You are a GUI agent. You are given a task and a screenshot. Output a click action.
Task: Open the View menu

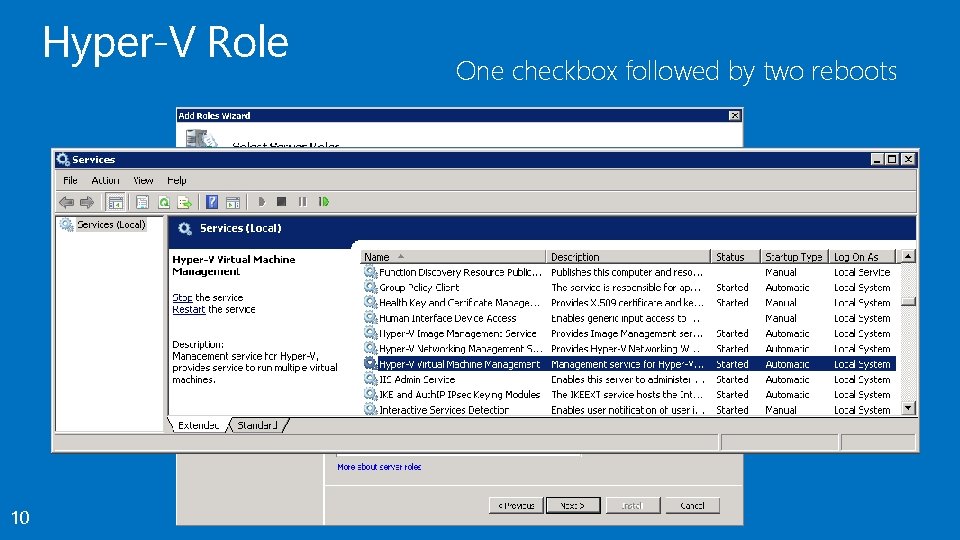pos(143,181)
